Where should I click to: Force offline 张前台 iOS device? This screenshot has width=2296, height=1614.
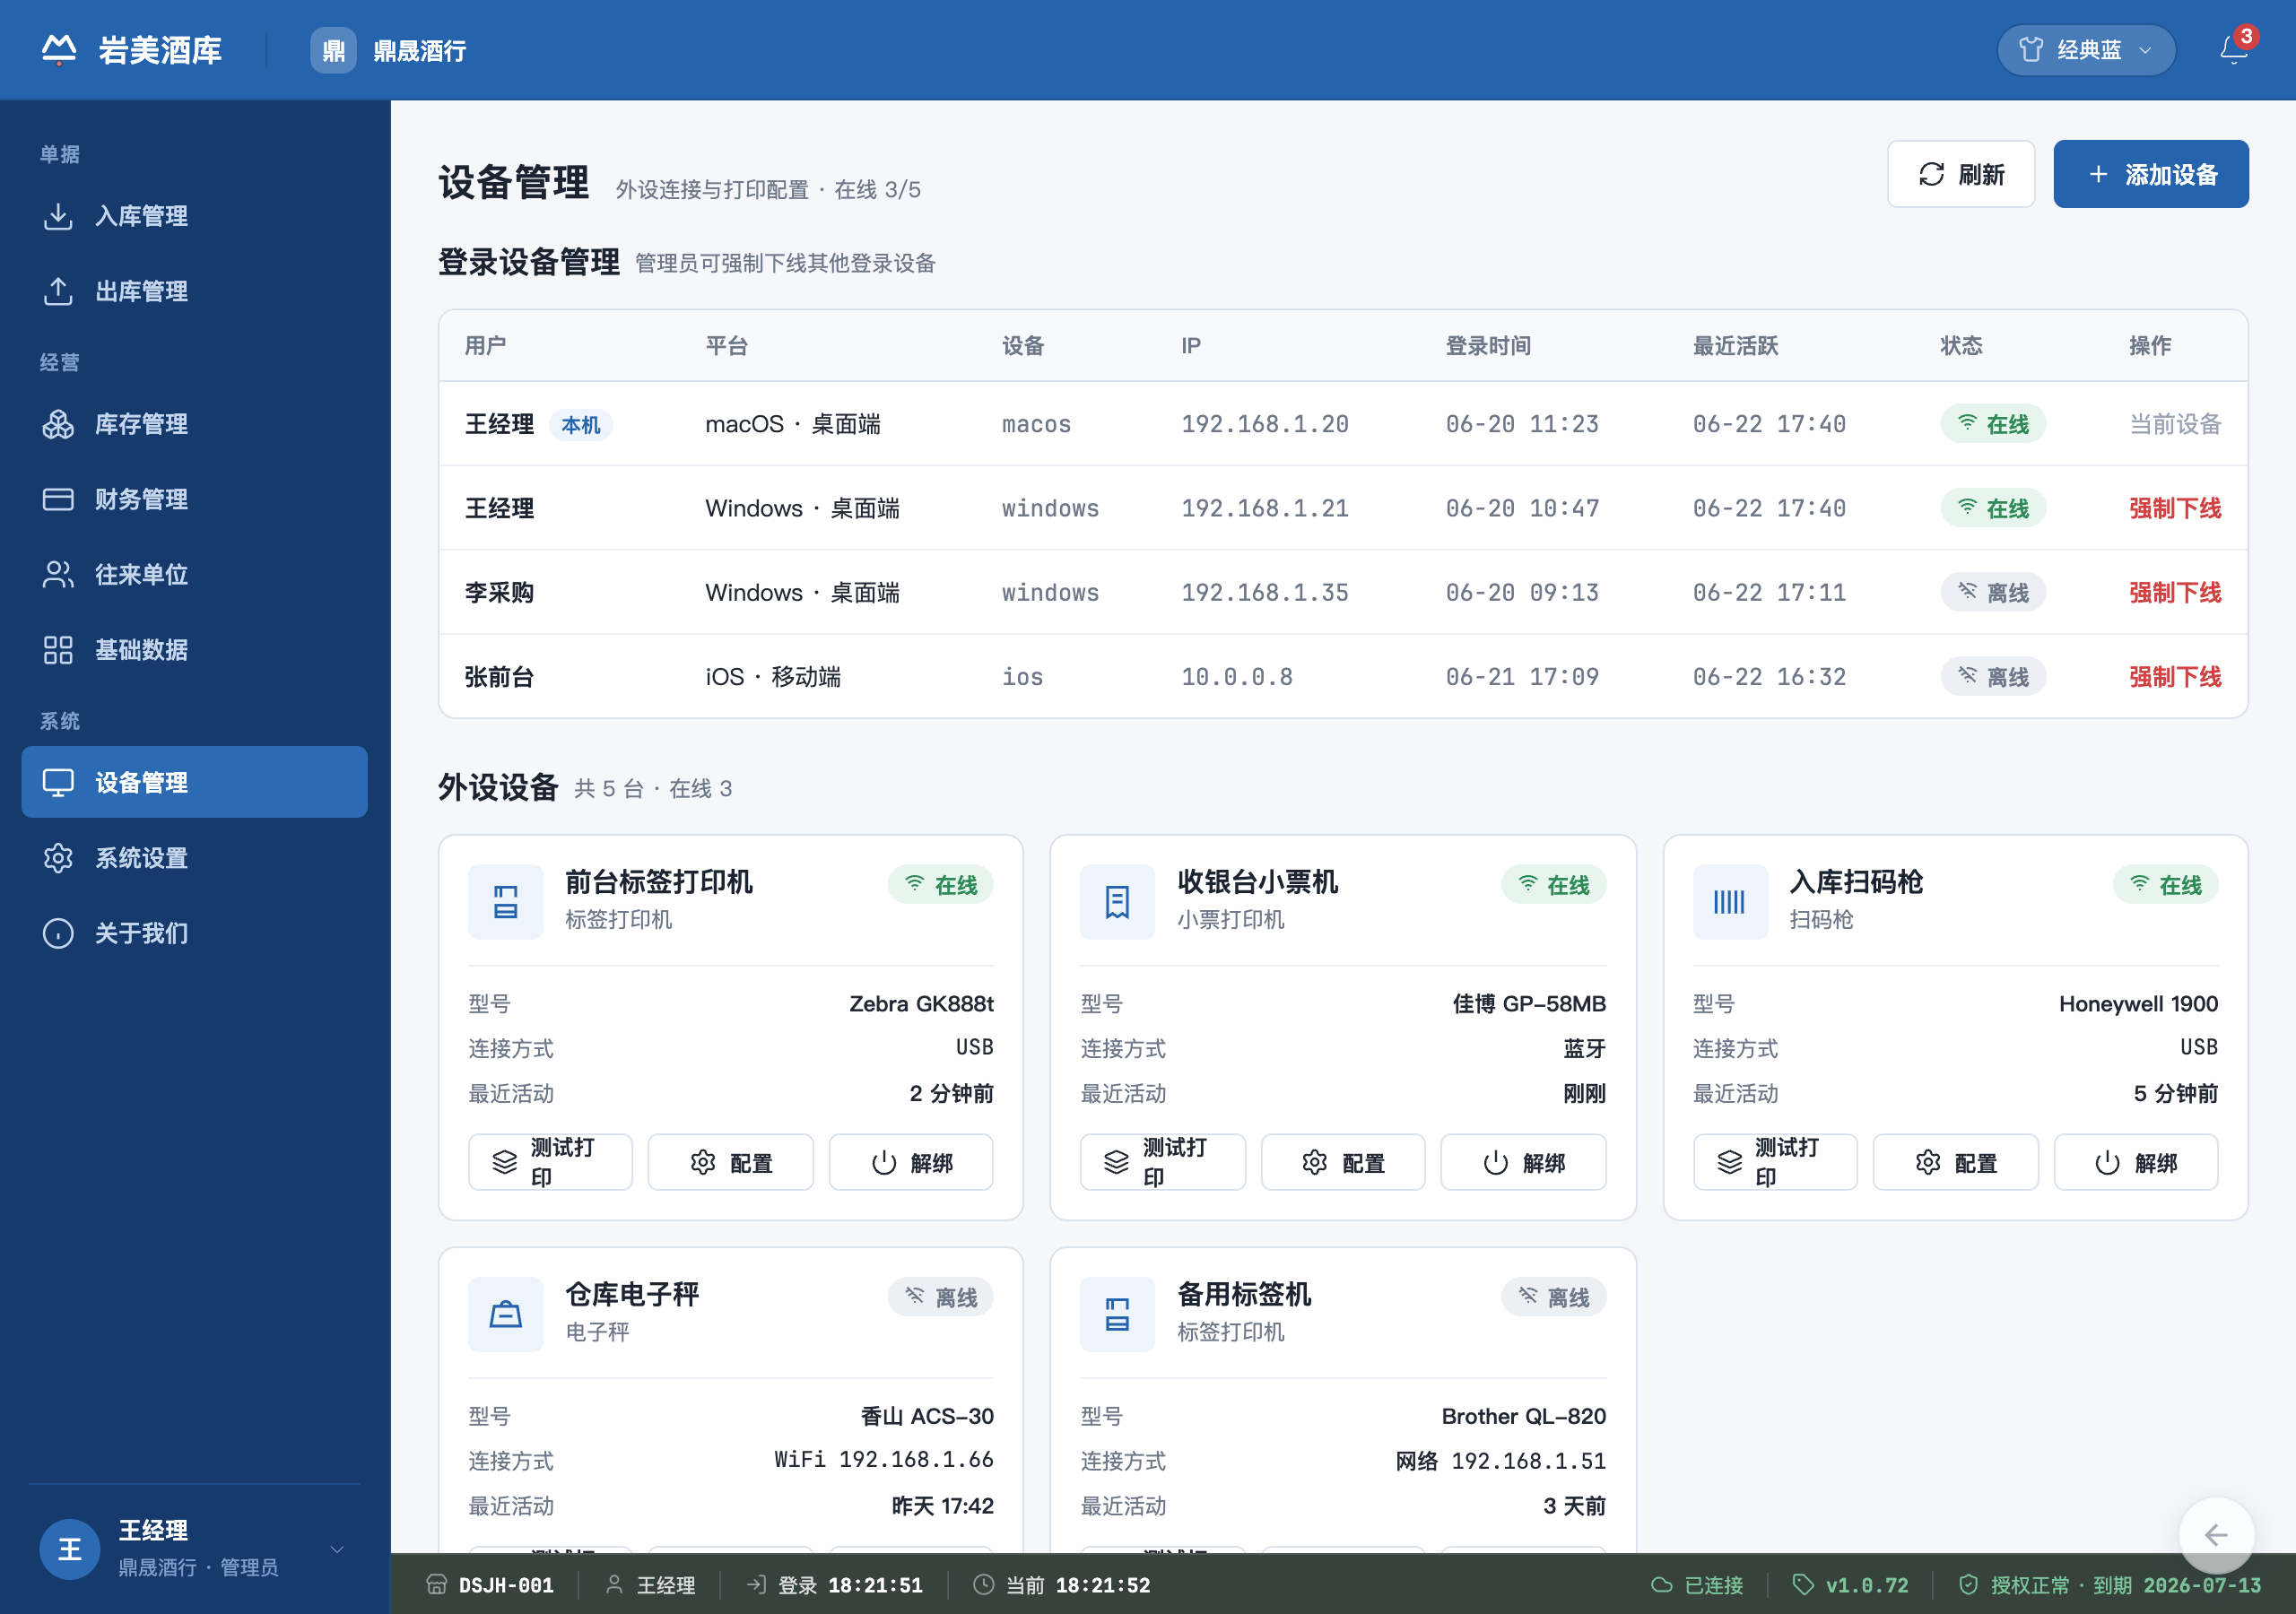coord(2174,677)
